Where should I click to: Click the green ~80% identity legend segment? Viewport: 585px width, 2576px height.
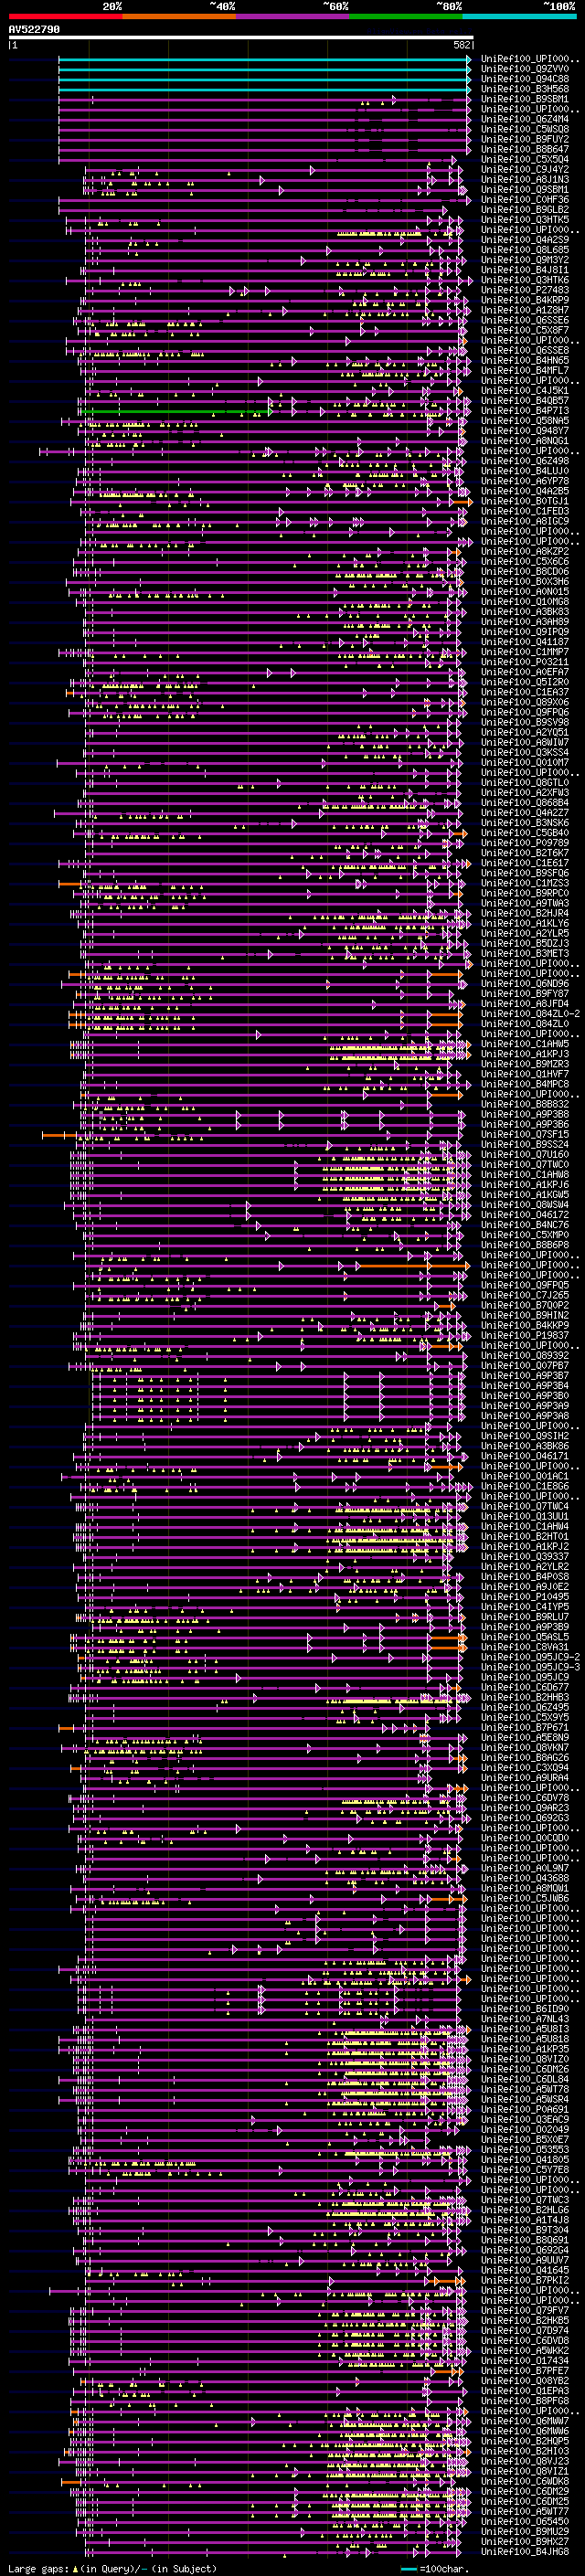click(x=406, y=16)
